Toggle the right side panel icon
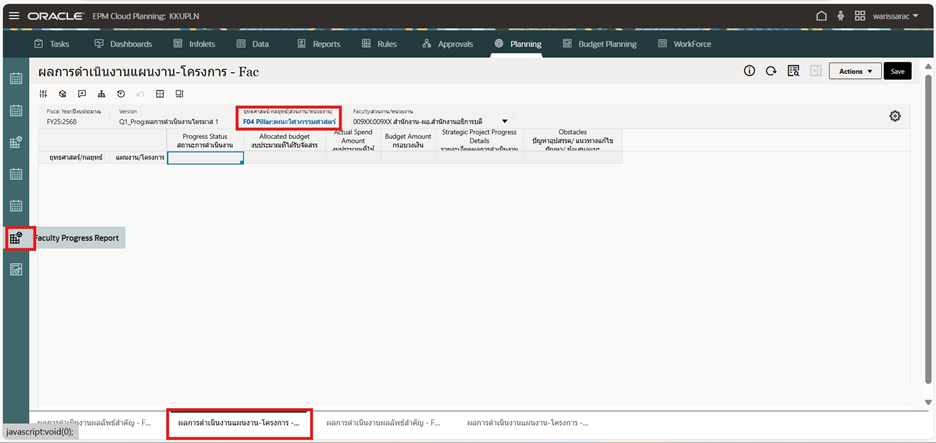Screen dimensions: 936x443 [x=815, y=71]
